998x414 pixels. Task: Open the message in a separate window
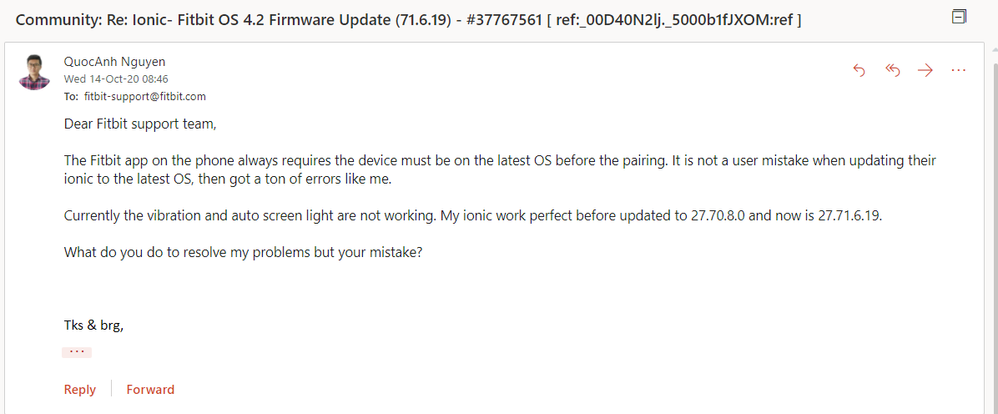pyautogui.click(x=960, y=17)
